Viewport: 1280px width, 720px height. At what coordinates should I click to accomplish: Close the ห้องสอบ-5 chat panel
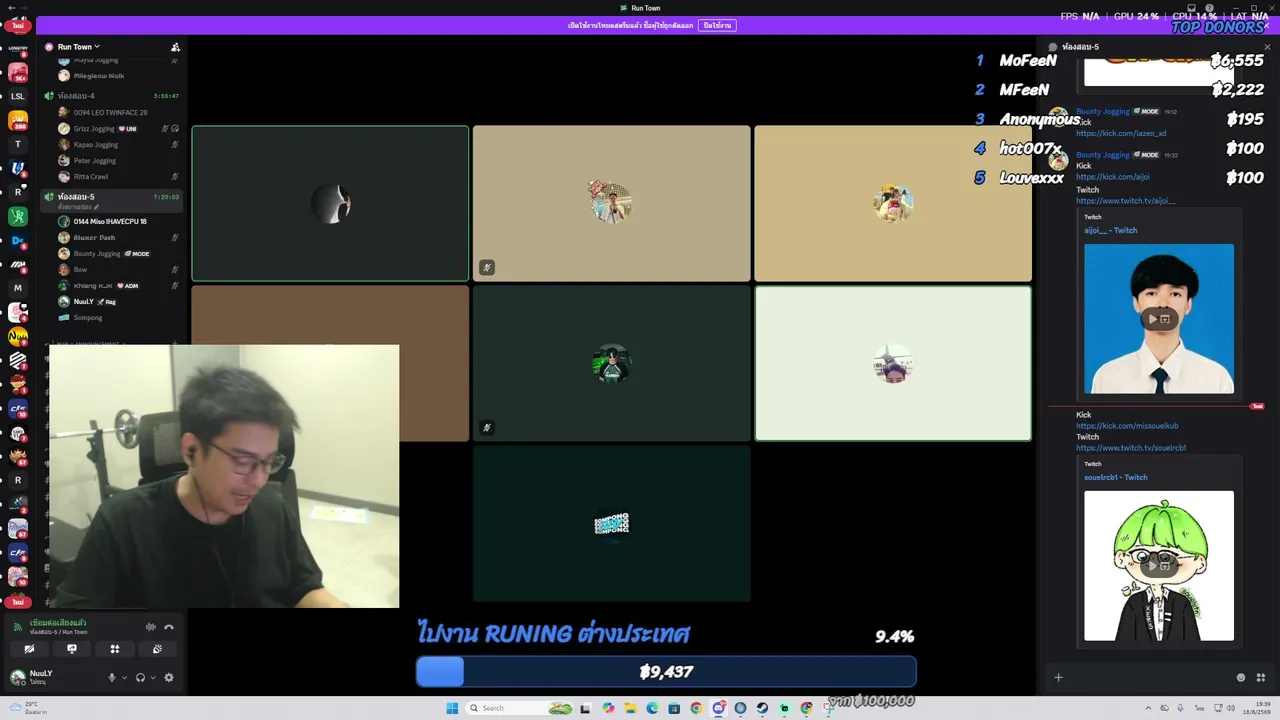[1267, 47]
